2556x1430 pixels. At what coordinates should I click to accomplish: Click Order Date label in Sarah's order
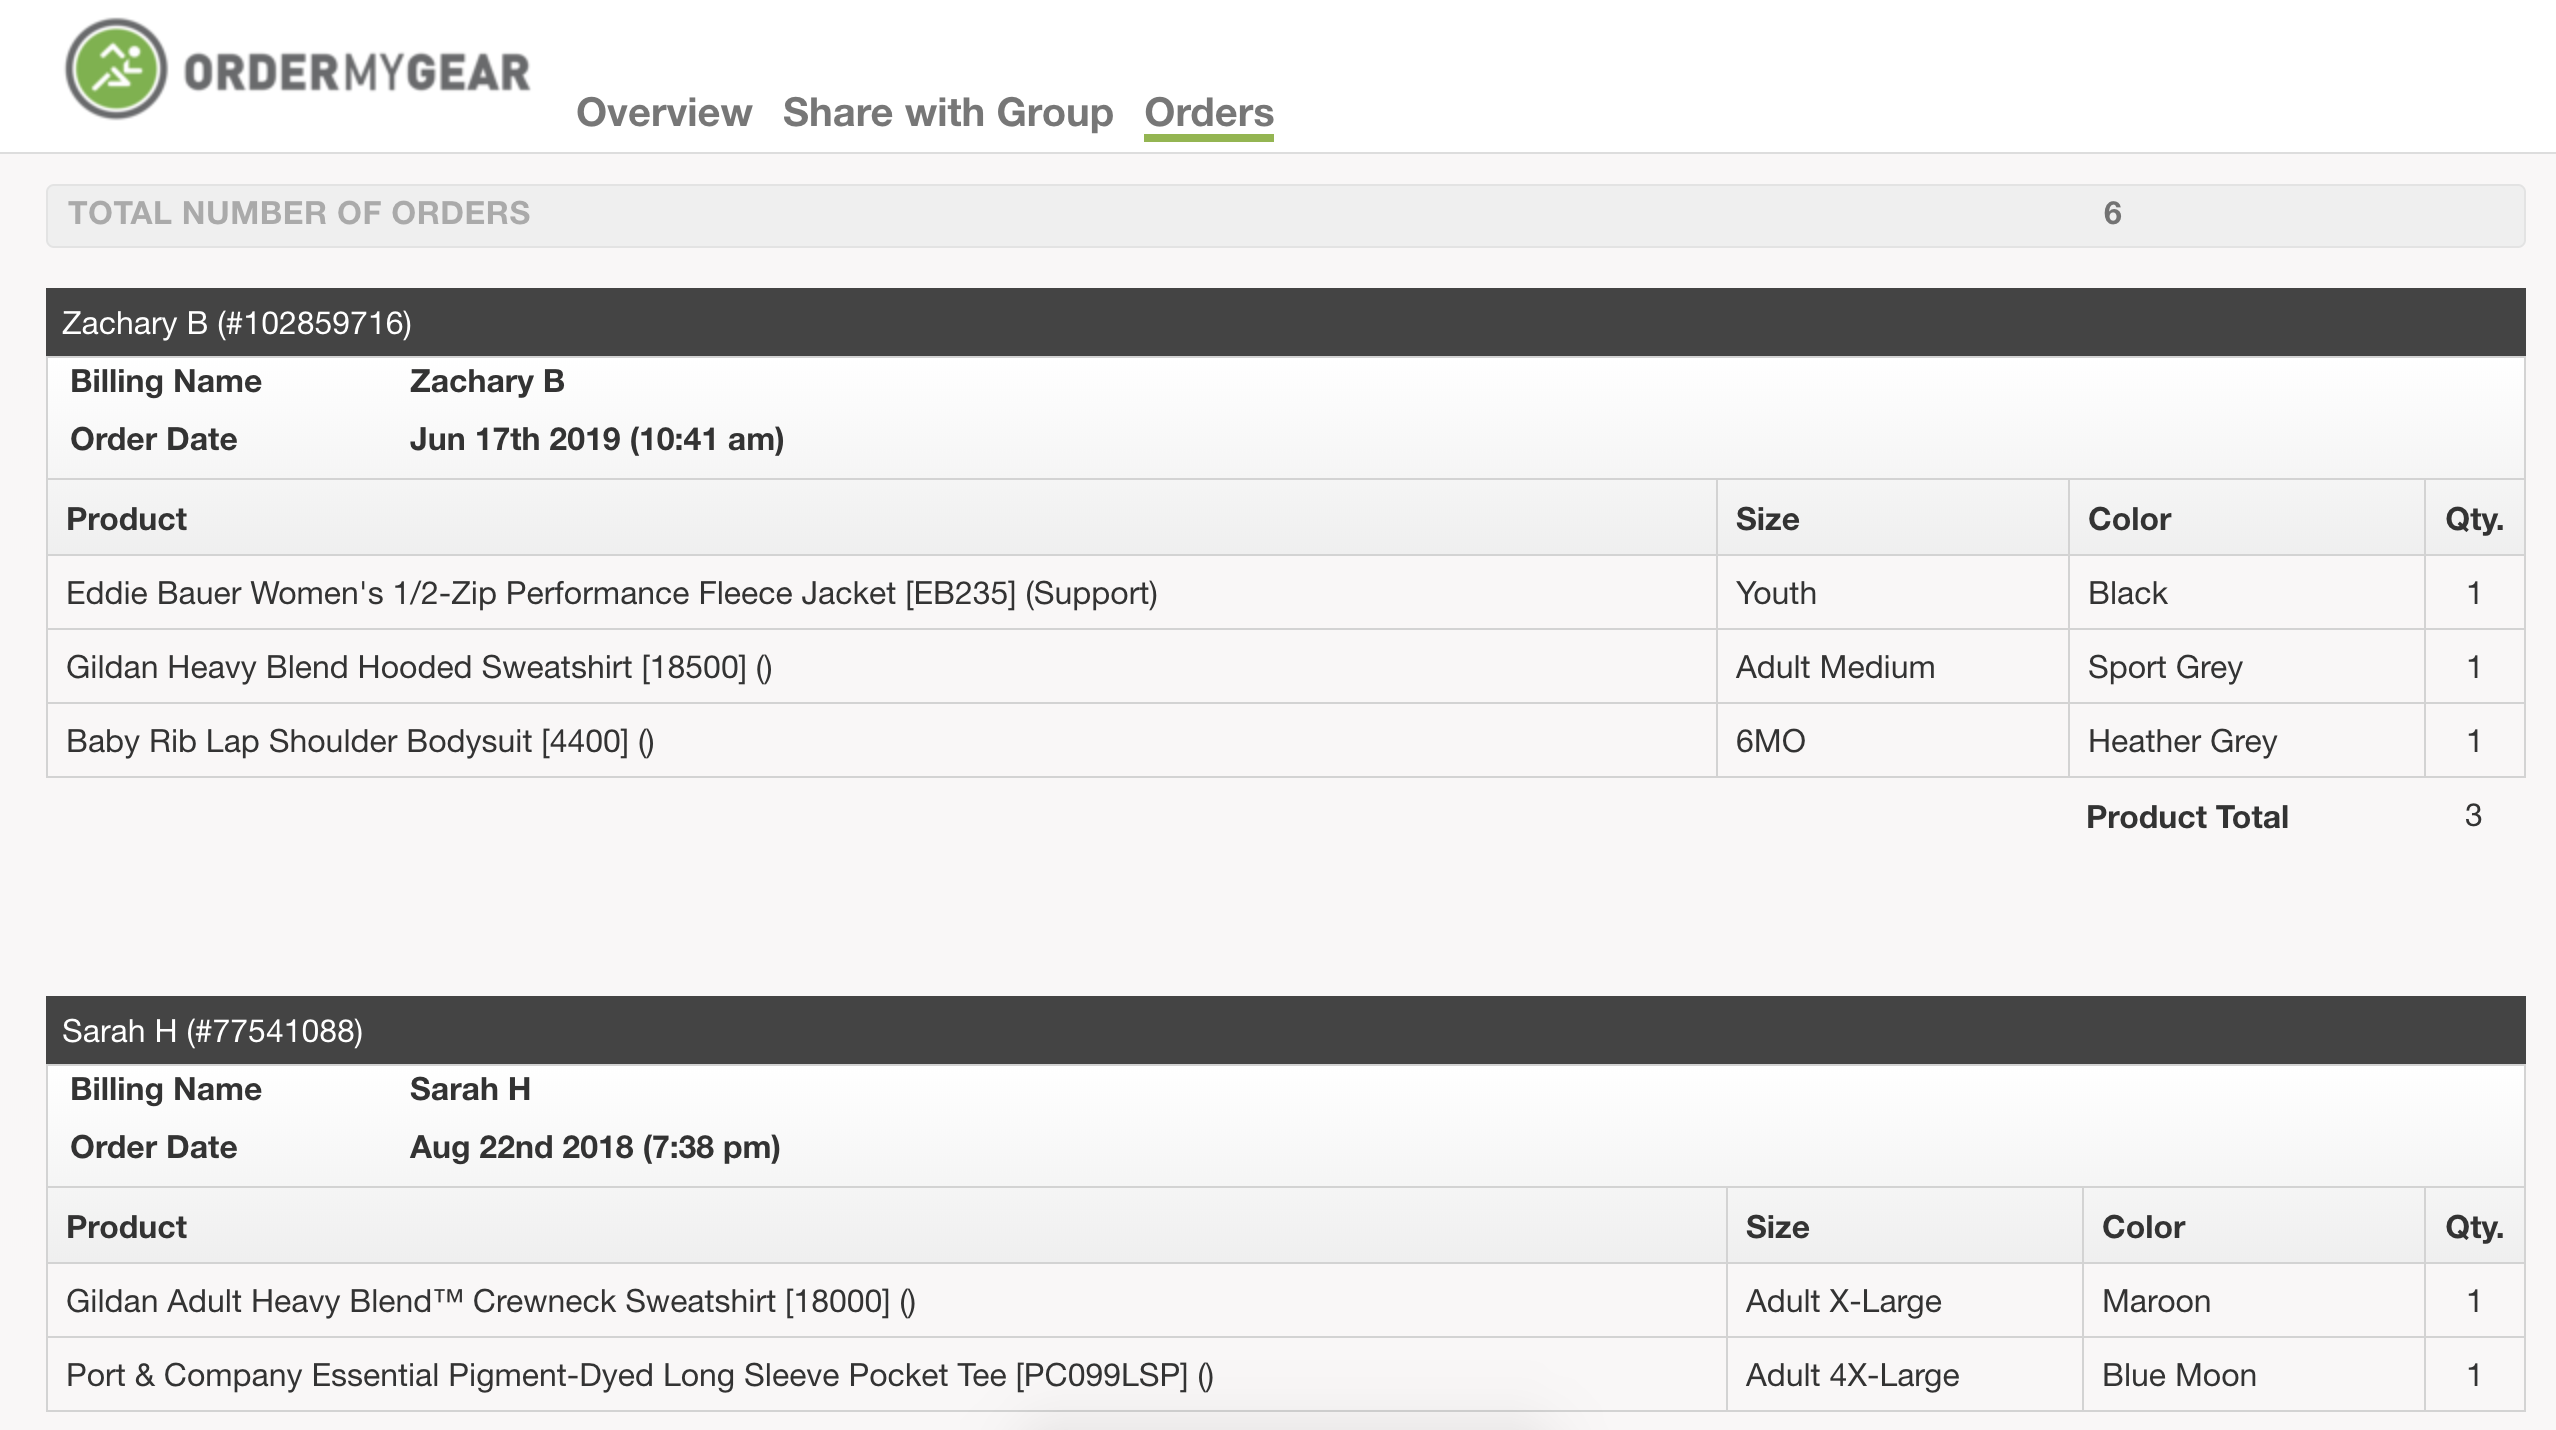pos(153,1147)
